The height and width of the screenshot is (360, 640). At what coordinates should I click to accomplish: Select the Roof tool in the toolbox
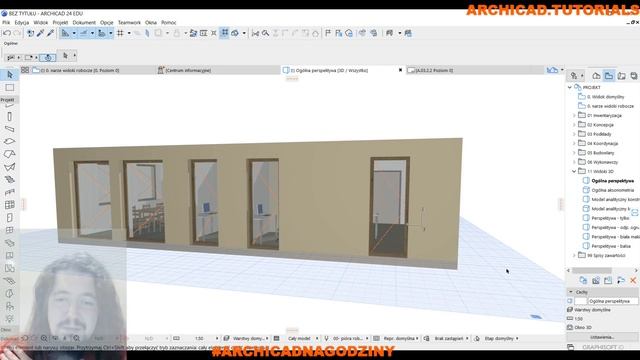pyautogui.click(x=10, y=154)
